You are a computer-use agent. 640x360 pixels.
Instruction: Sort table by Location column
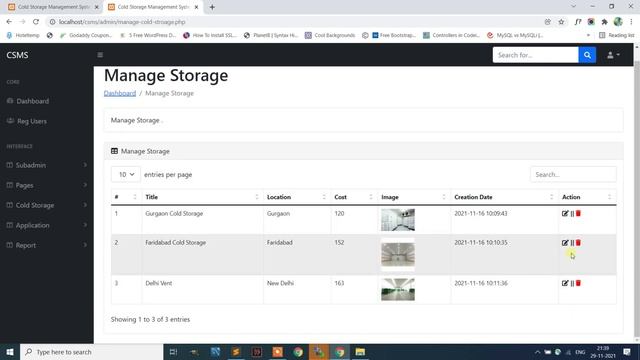(x=297, y=197)
